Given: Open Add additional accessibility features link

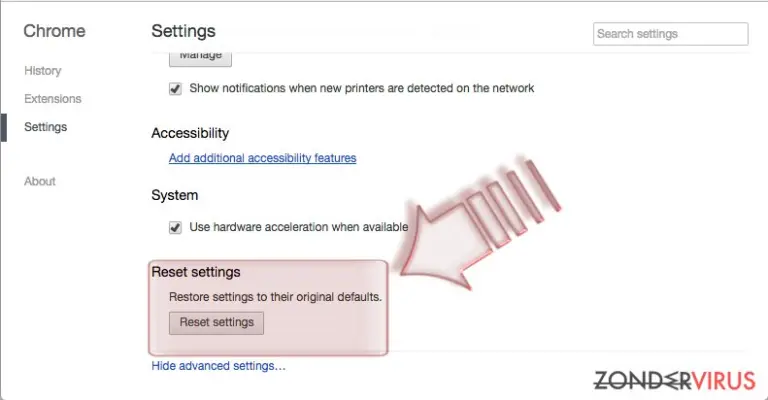Looking at the screenshot, I should click(263, 158).
